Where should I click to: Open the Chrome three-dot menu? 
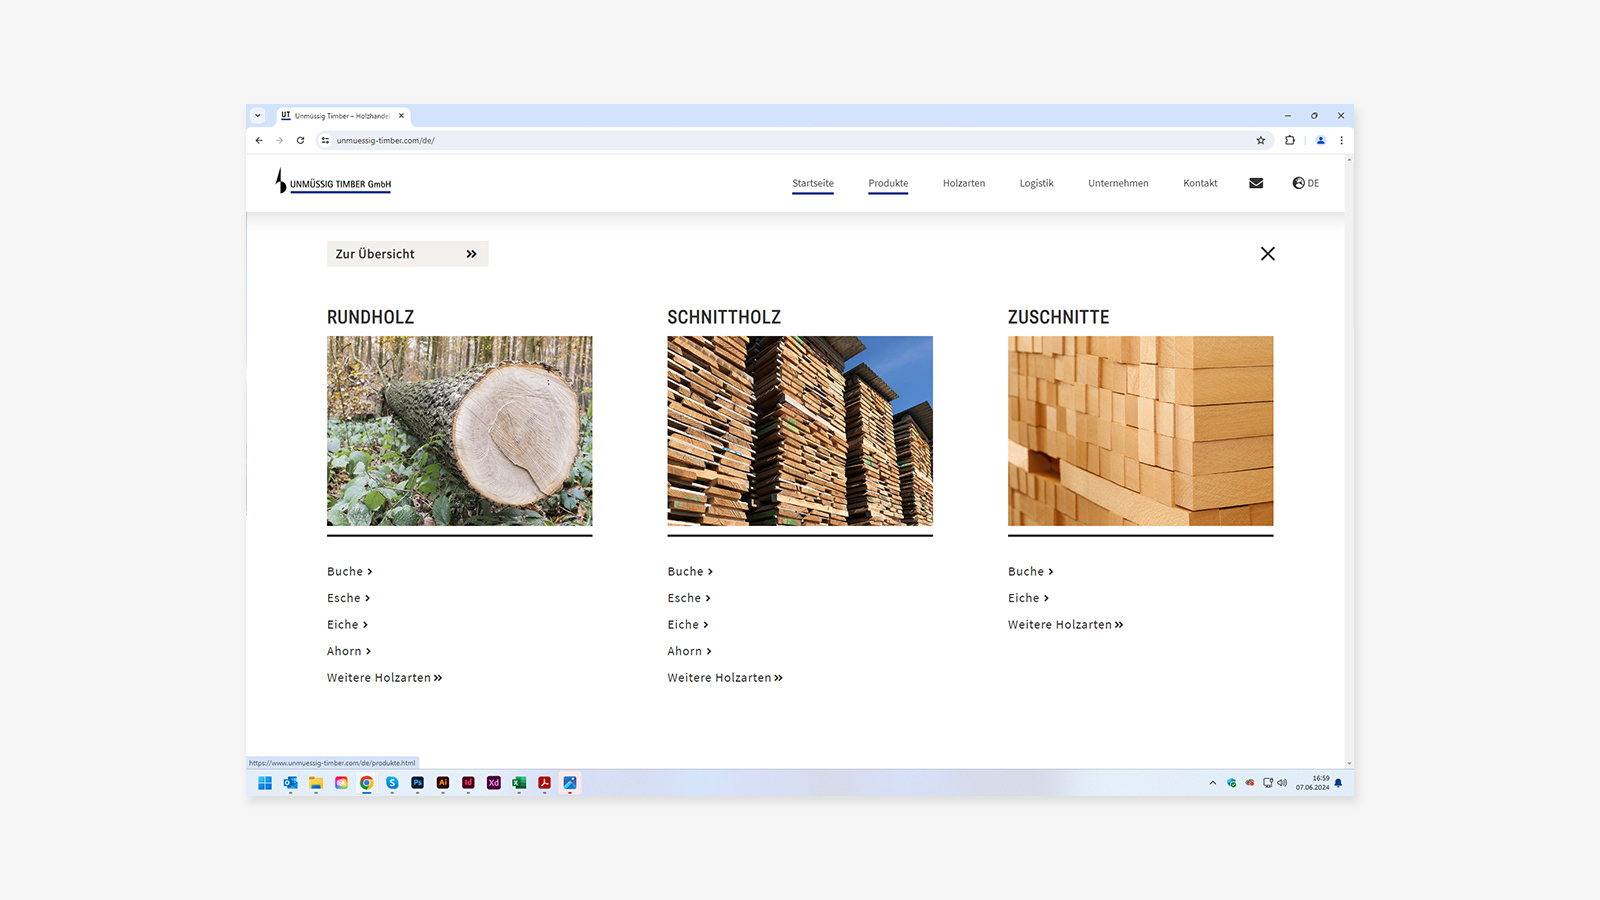(x=1342, y=141)
